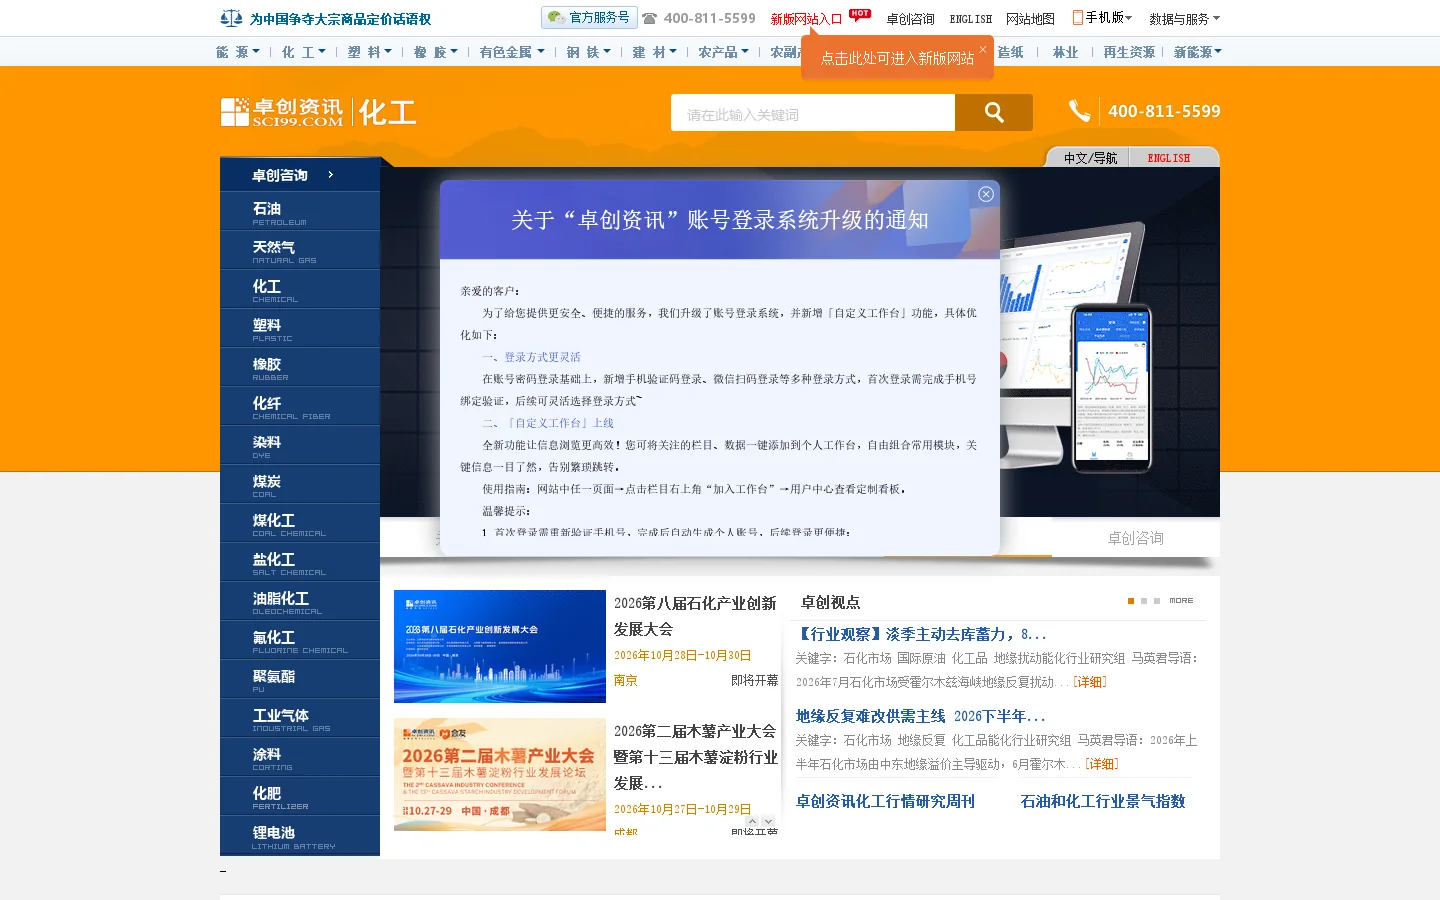This screenshot has height=900, width=1440.
Task: Open 化工 Chemical in sidebar
Action: click(x=300, y=289)
